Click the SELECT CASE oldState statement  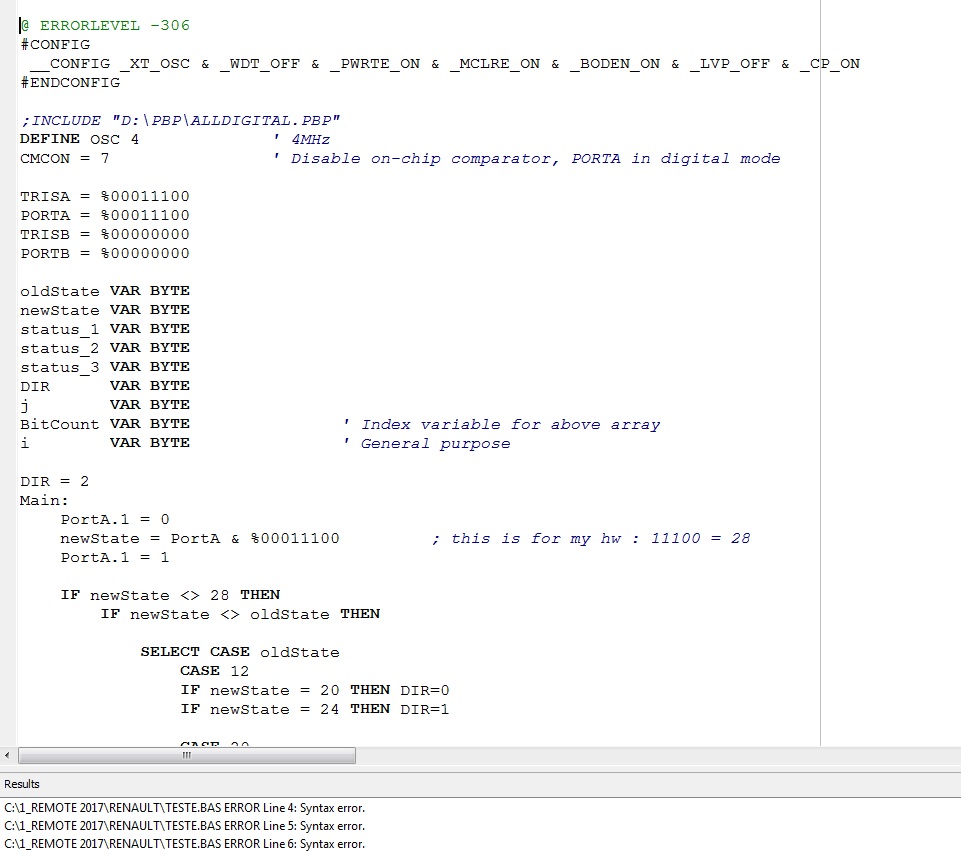point(239,652)
